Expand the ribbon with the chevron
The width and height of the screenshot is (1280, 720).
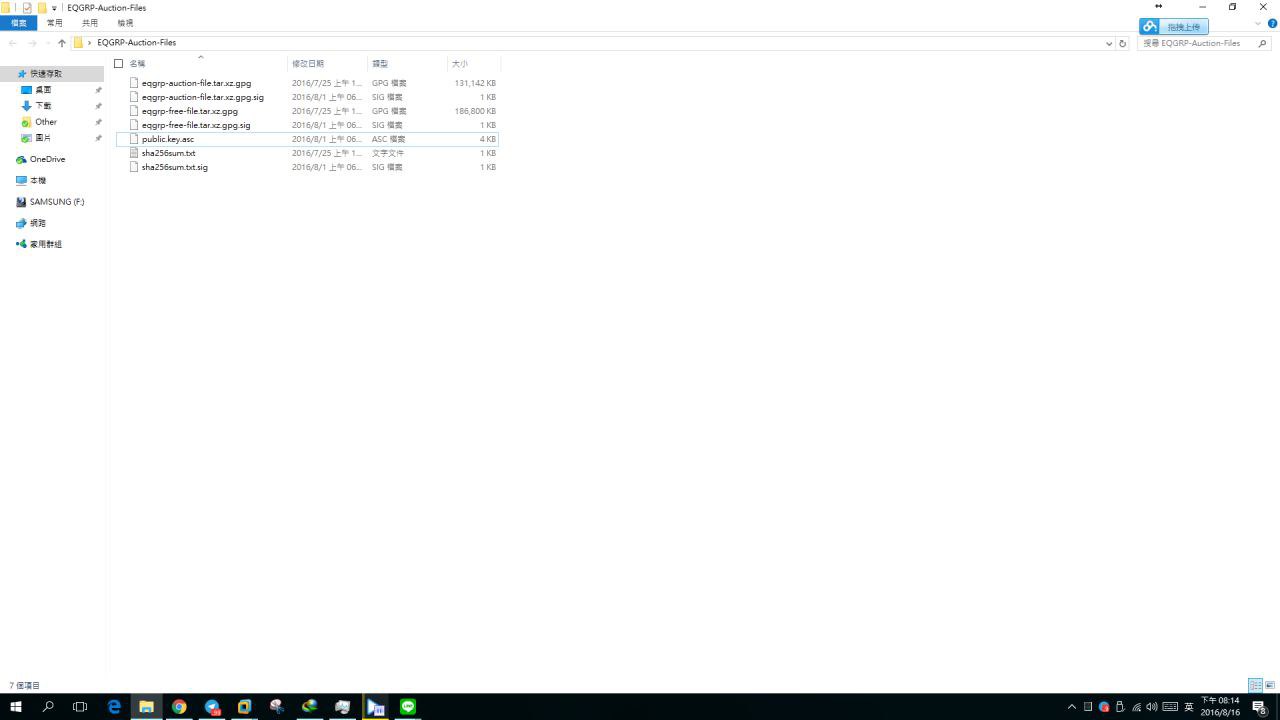click(x=1258, y=23)
